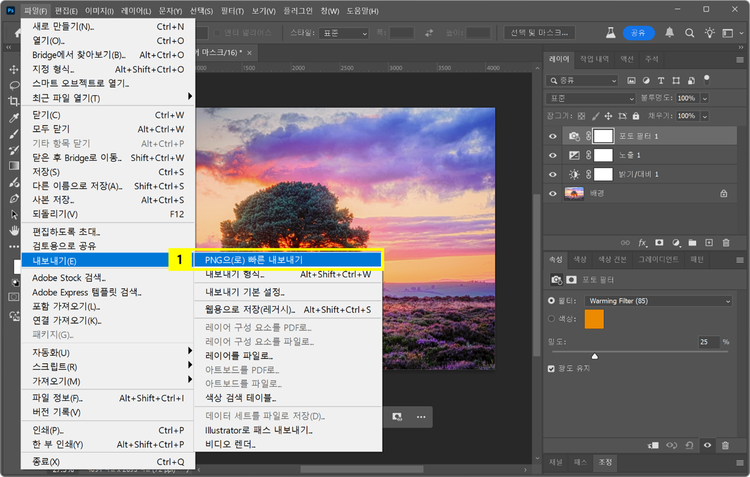Screen dimensions: 750x477
Task: Click the new adjustment layer icon
Action: click(676, 242)
